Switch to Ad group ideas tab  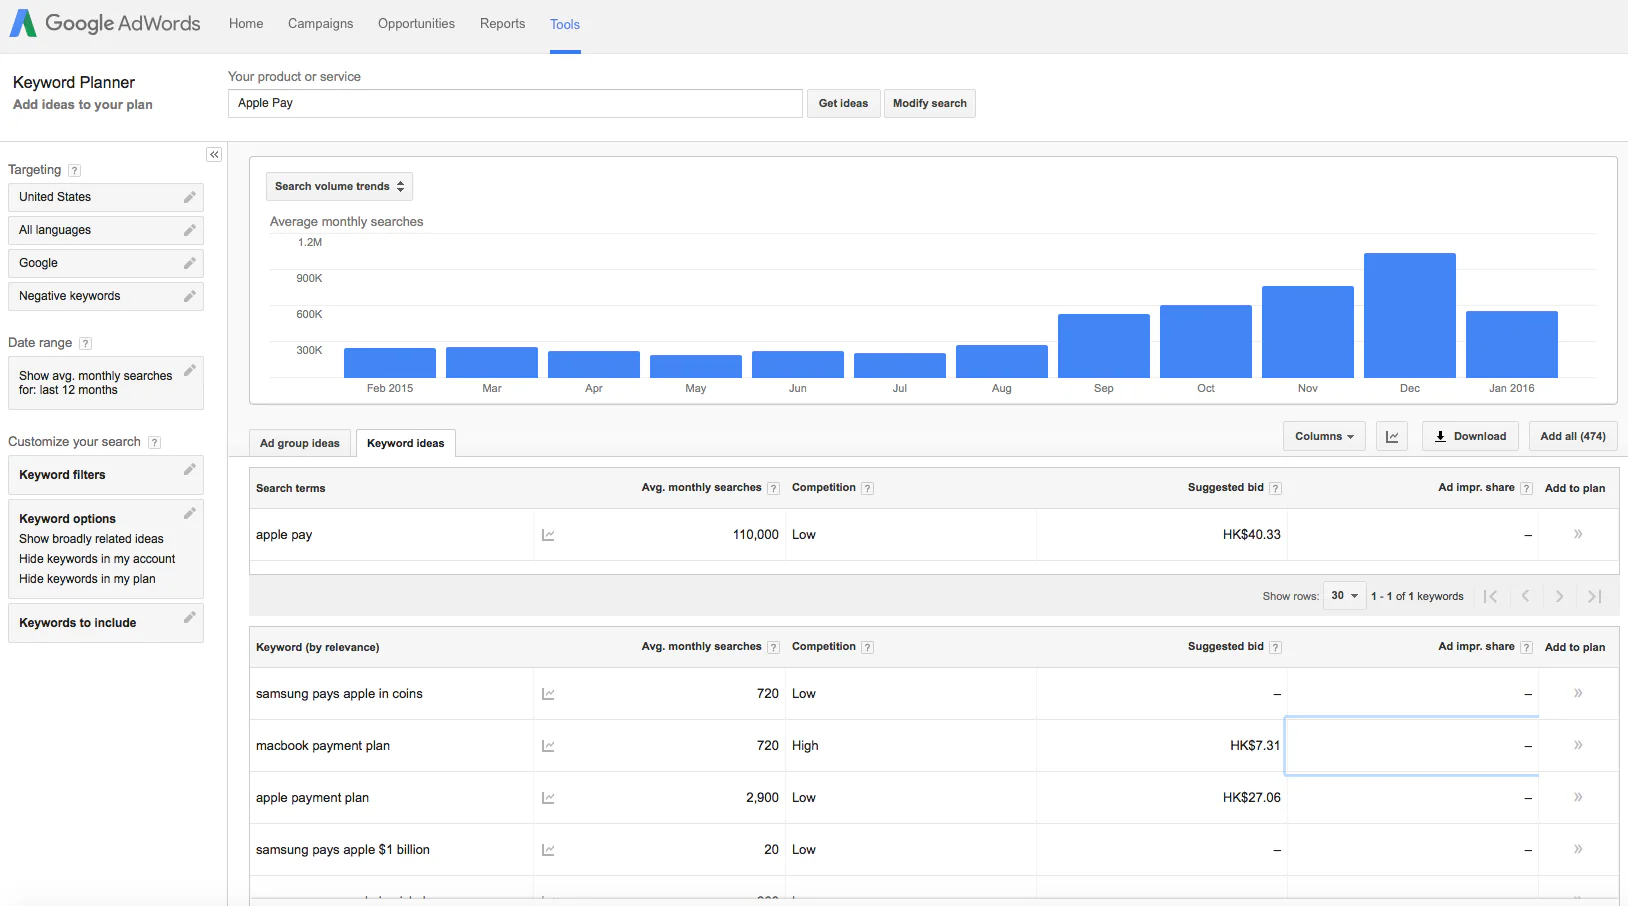tap(300, 443)
